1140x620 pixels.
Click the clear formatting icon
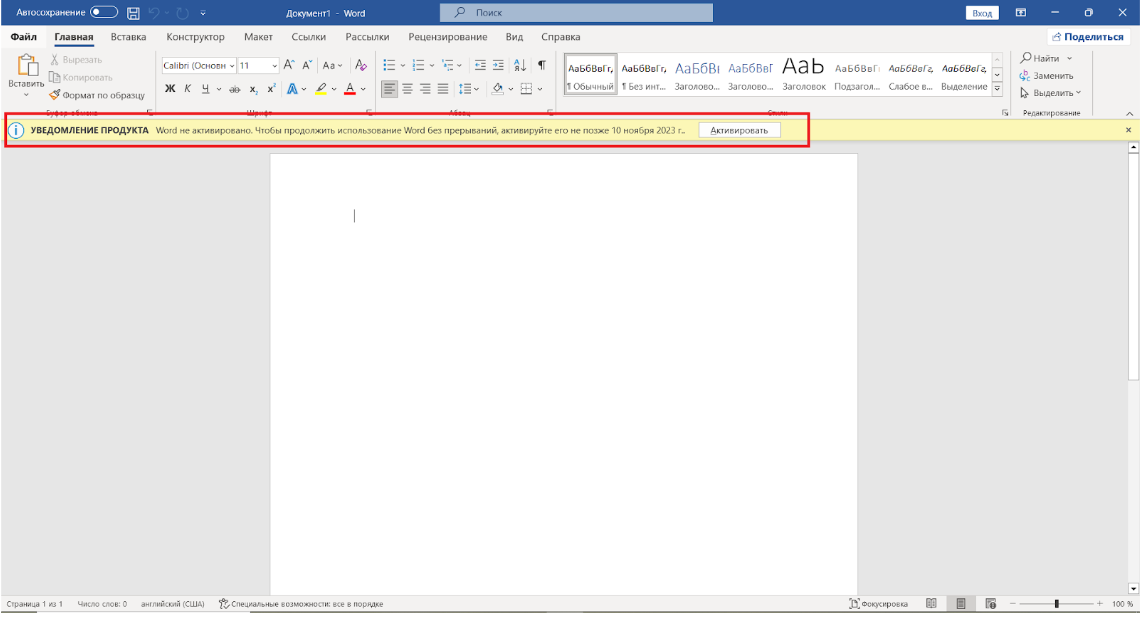[362, 65]
